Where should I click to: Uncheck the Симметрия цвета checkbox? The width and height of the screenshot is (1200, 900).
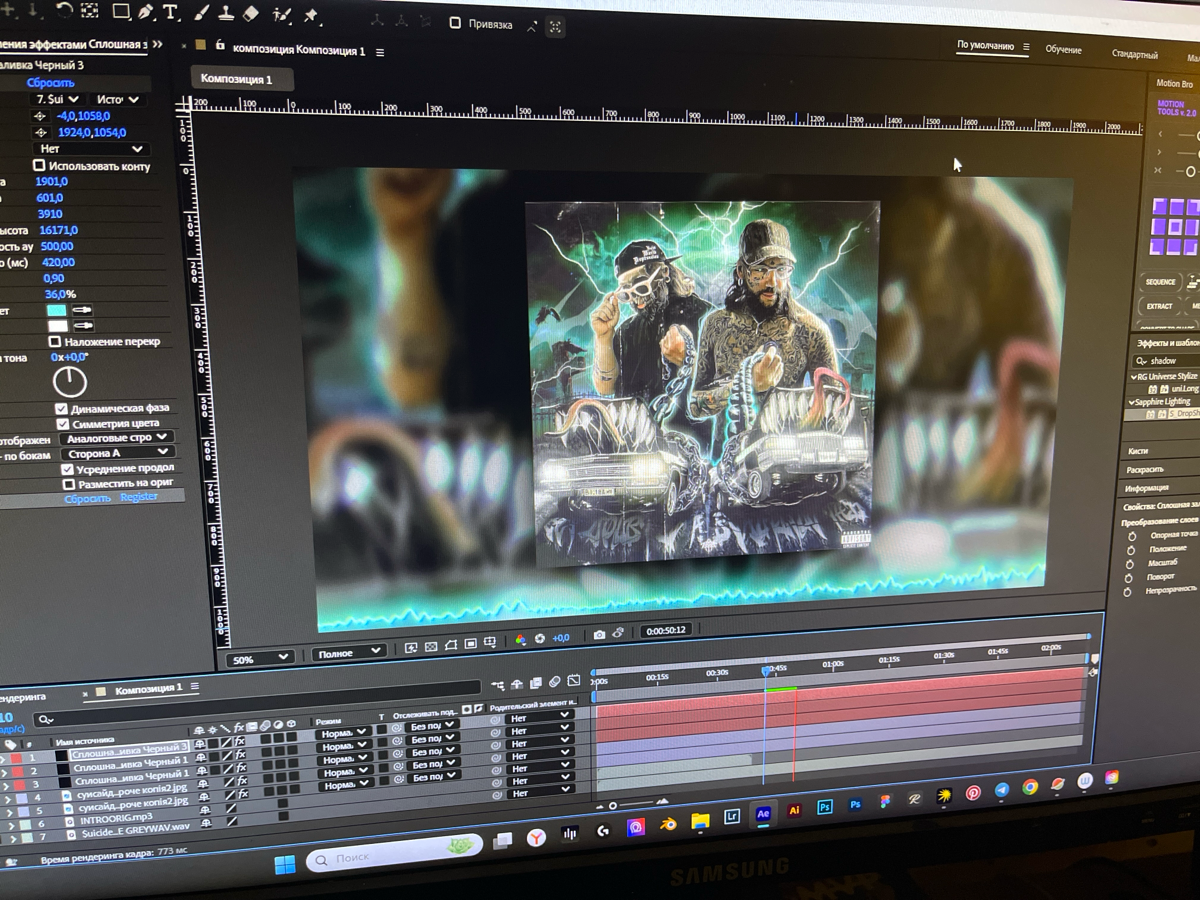click(62, 423)
